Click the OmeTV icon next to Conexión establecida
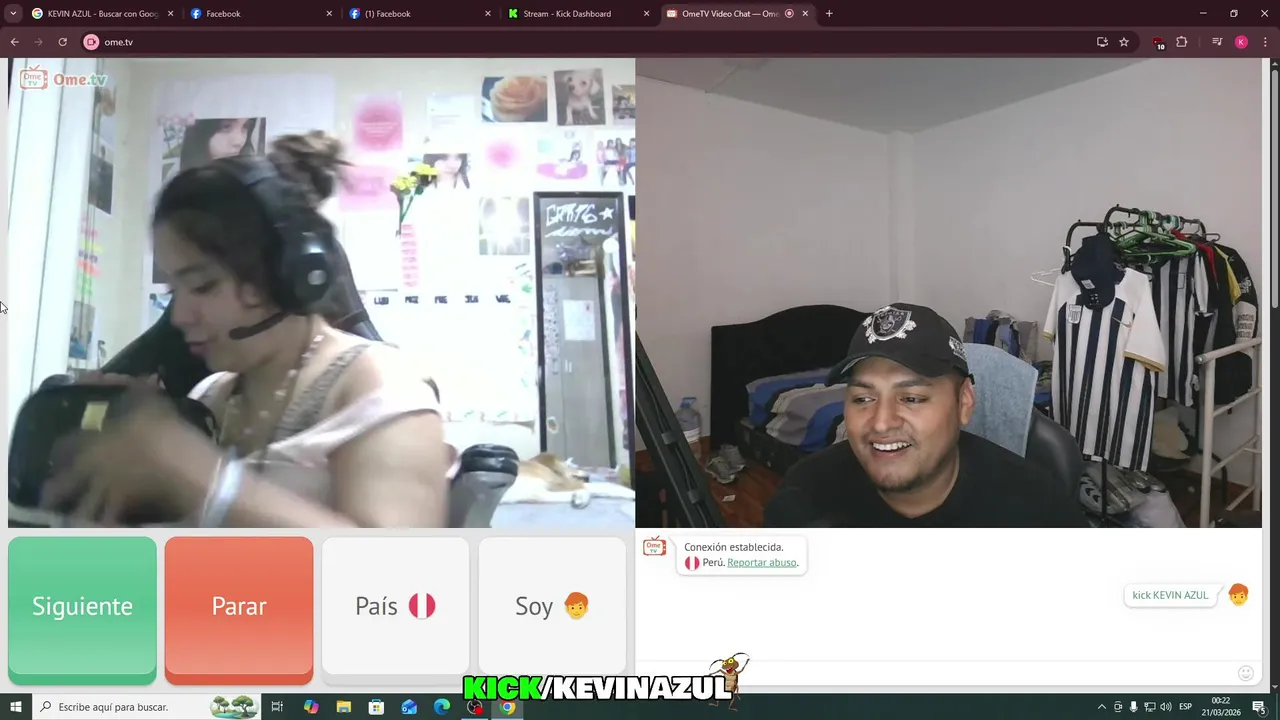The height and width of the screenshot is (720, 1280). pos(654,547)
